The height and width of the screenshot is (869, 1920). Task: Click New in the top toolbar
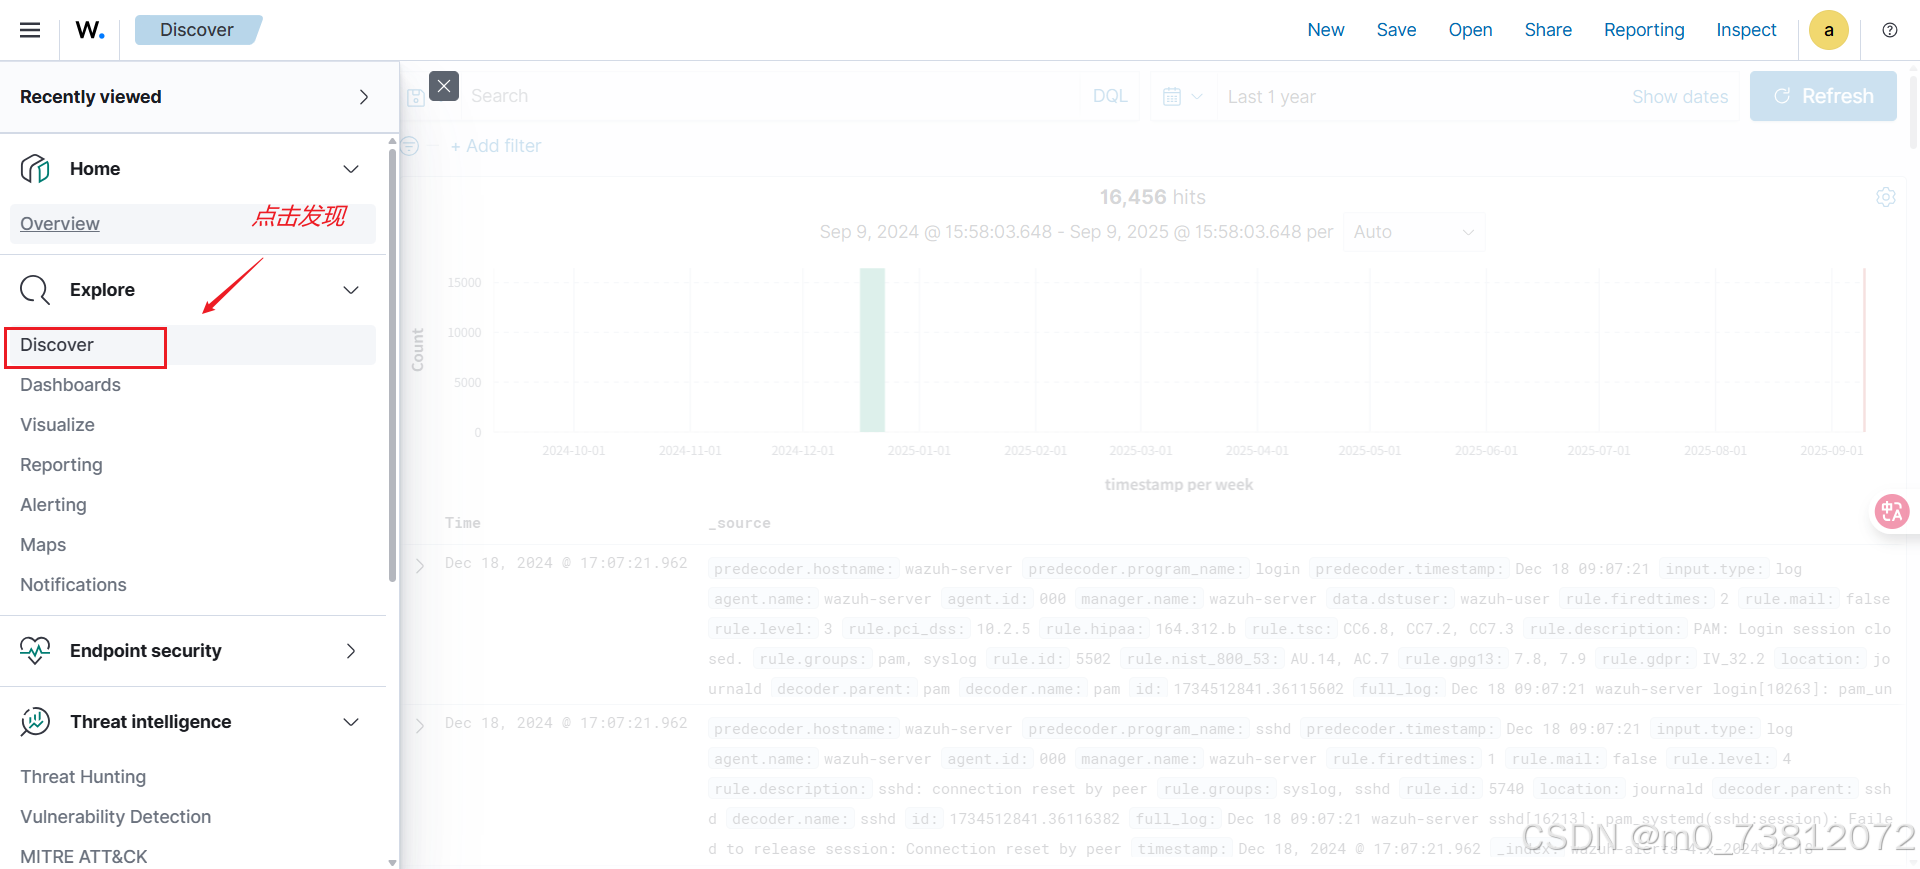(x=1325, y=30)
